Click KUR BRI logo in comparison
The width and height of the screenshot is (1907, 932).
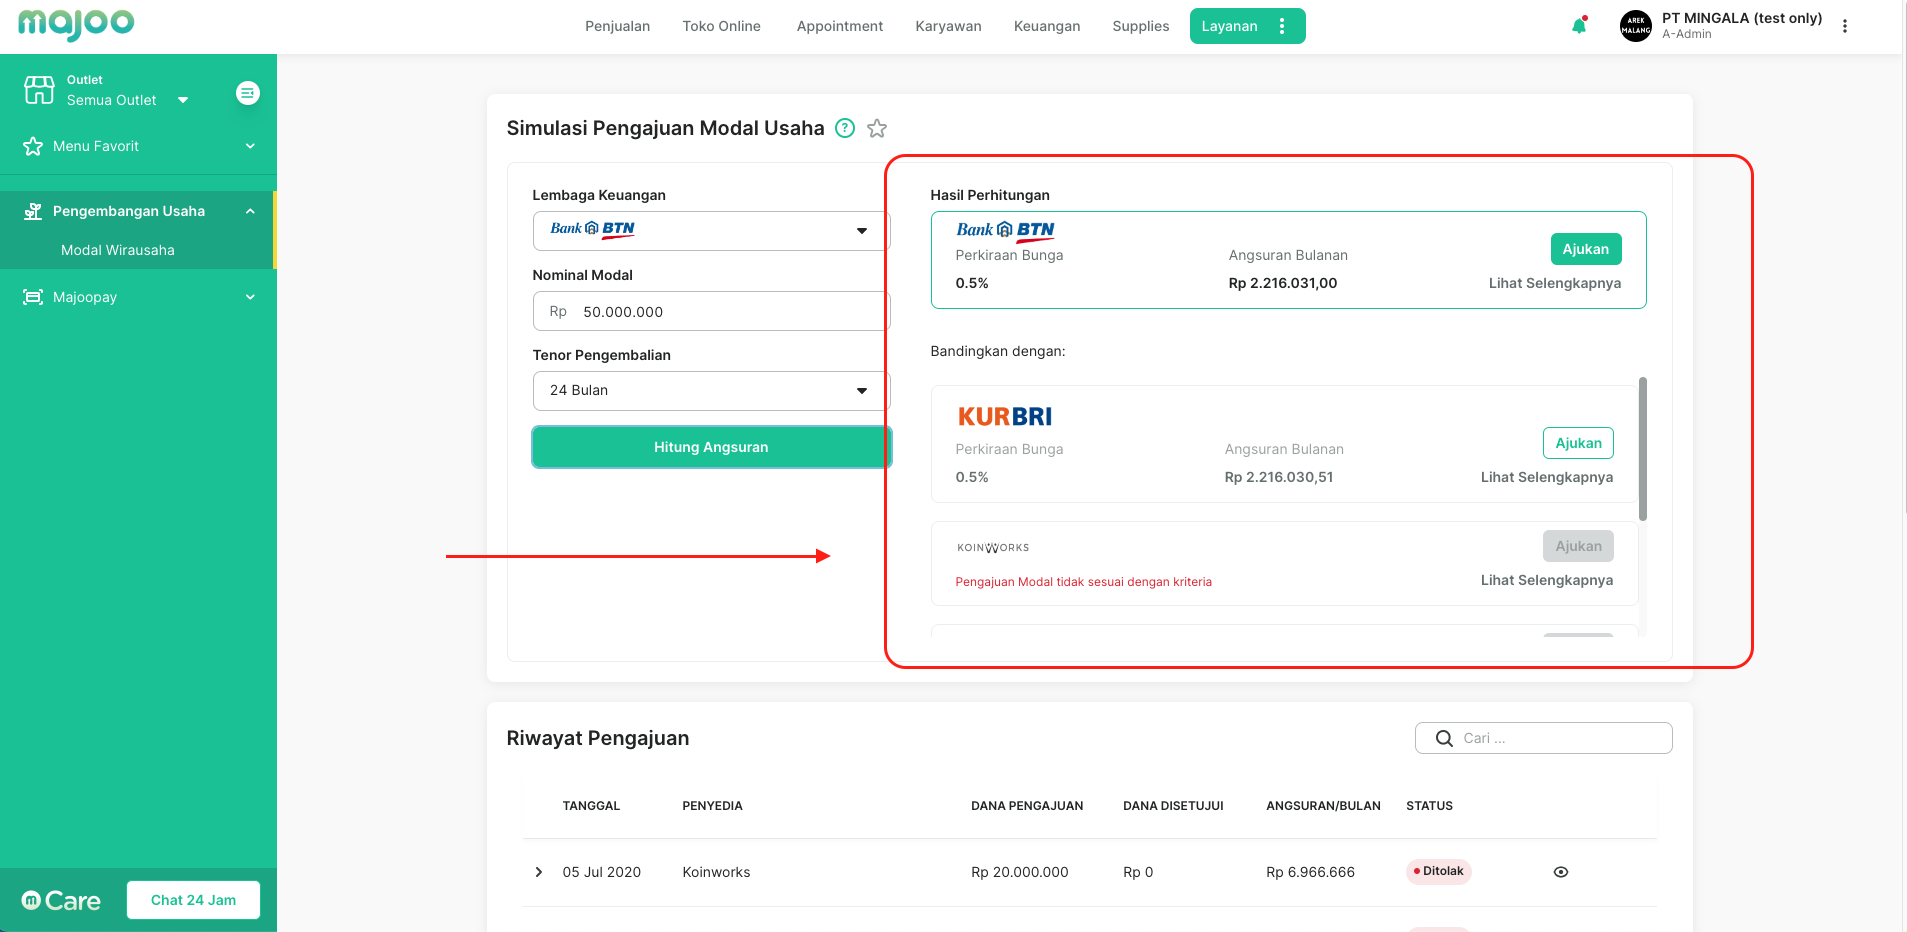[1004, 416]
